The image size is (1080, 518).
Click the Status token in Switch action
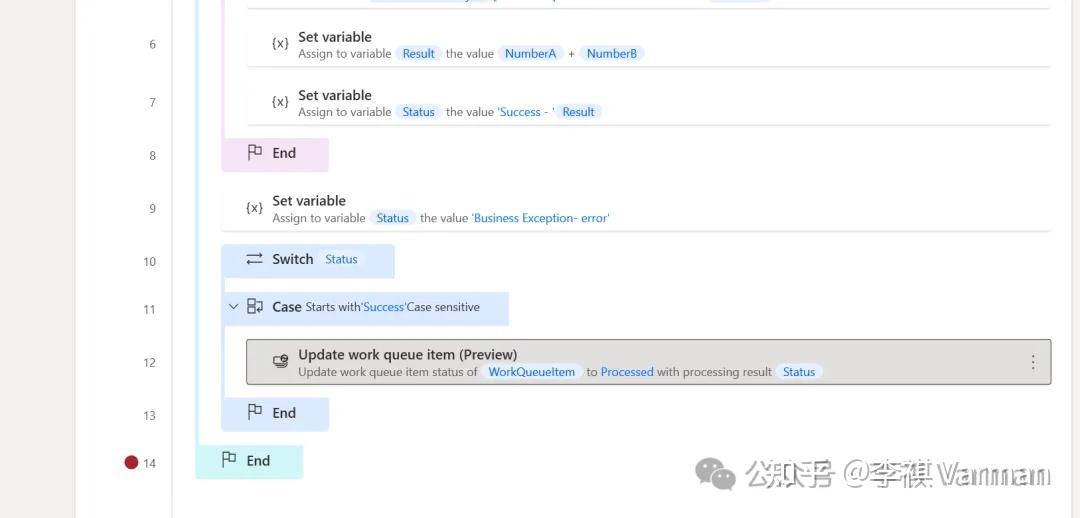[341, 259]
